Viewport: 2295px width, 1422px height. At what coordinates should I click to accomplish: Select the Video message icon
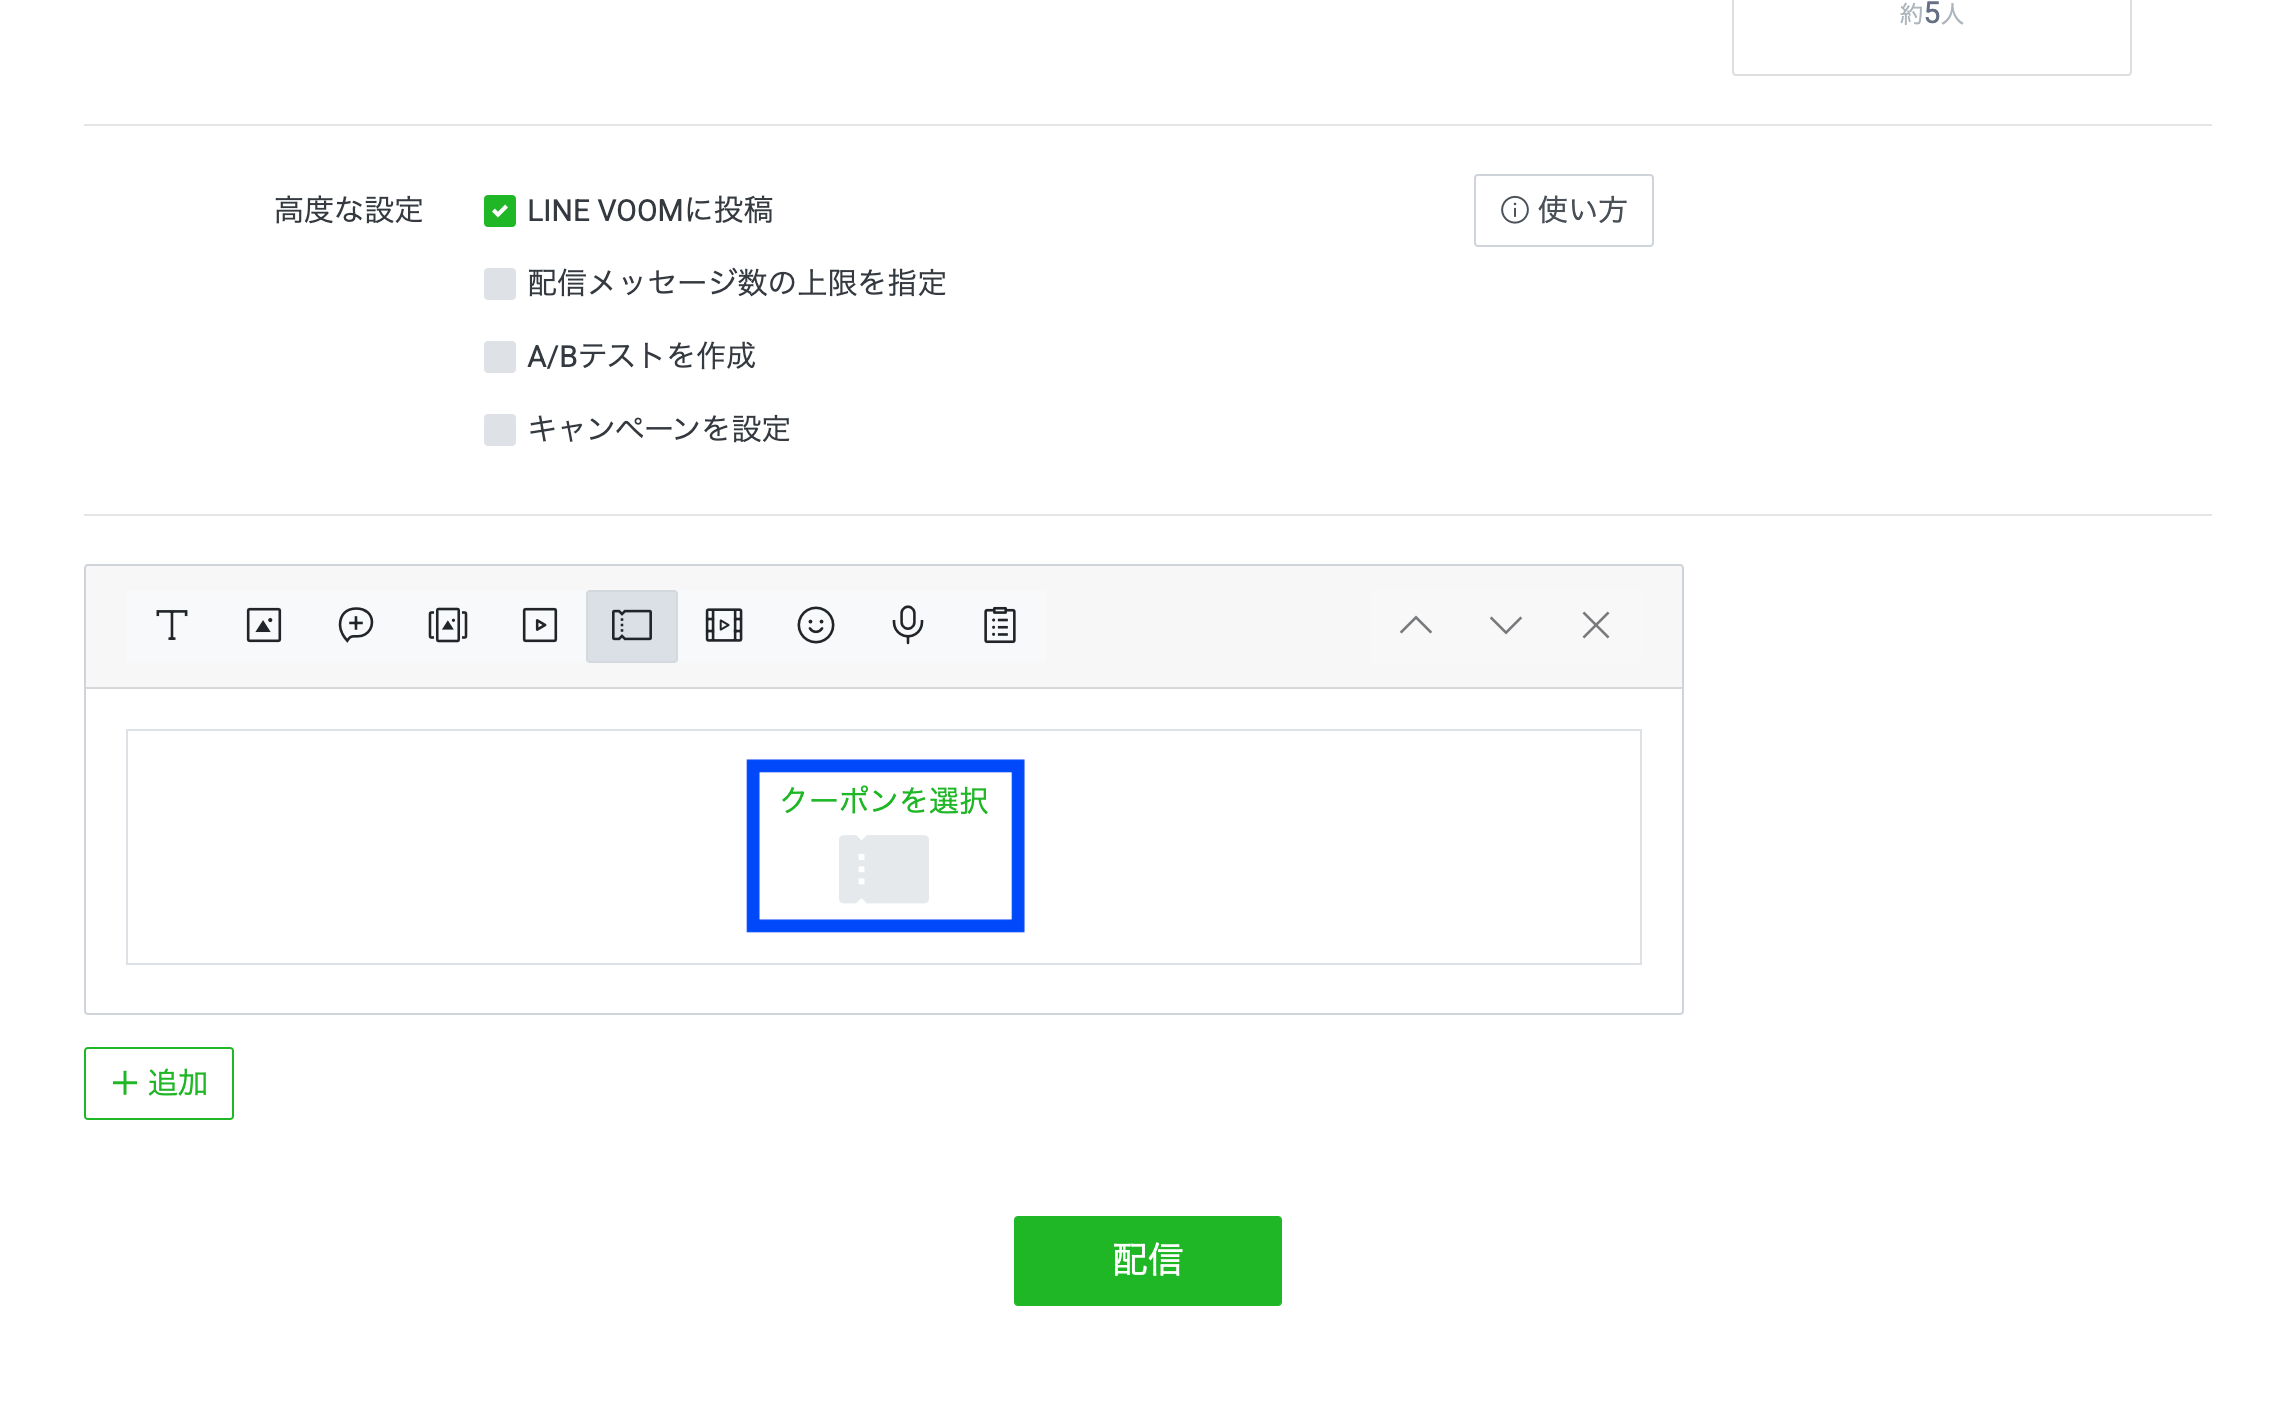[x=540, y=626]
